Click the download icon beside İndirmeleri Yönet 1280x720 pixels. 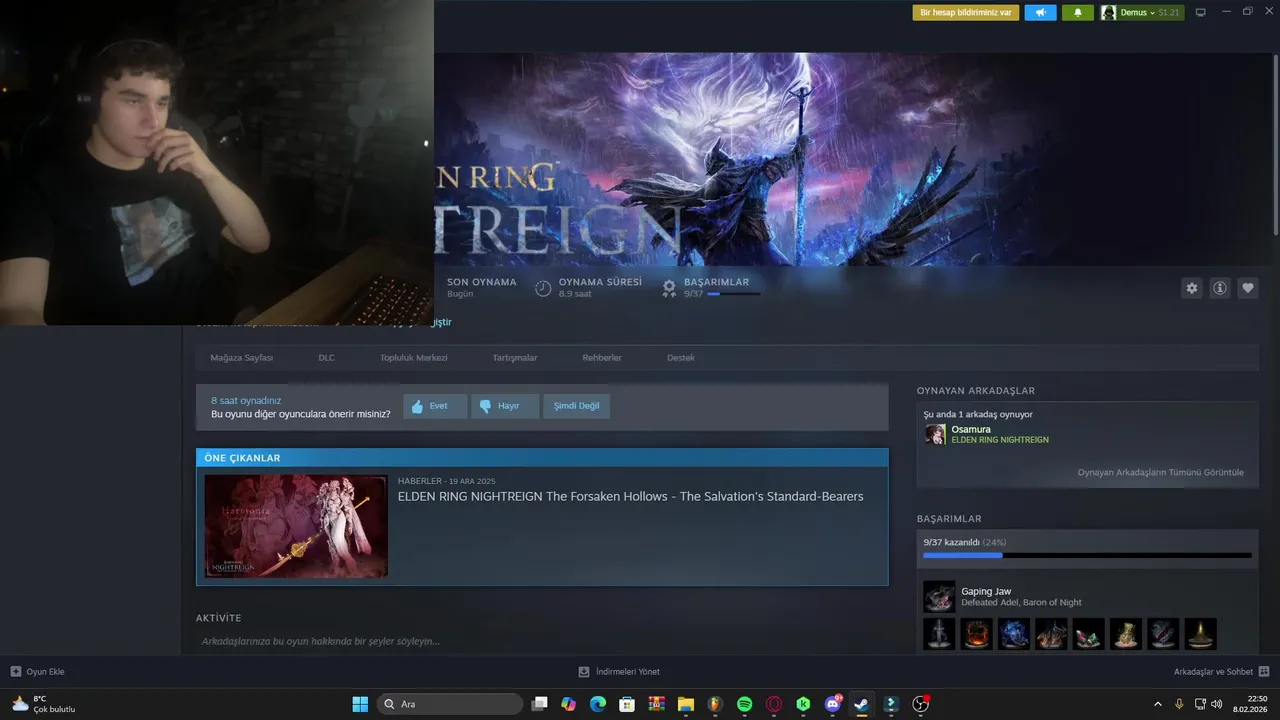pos(584,671)
